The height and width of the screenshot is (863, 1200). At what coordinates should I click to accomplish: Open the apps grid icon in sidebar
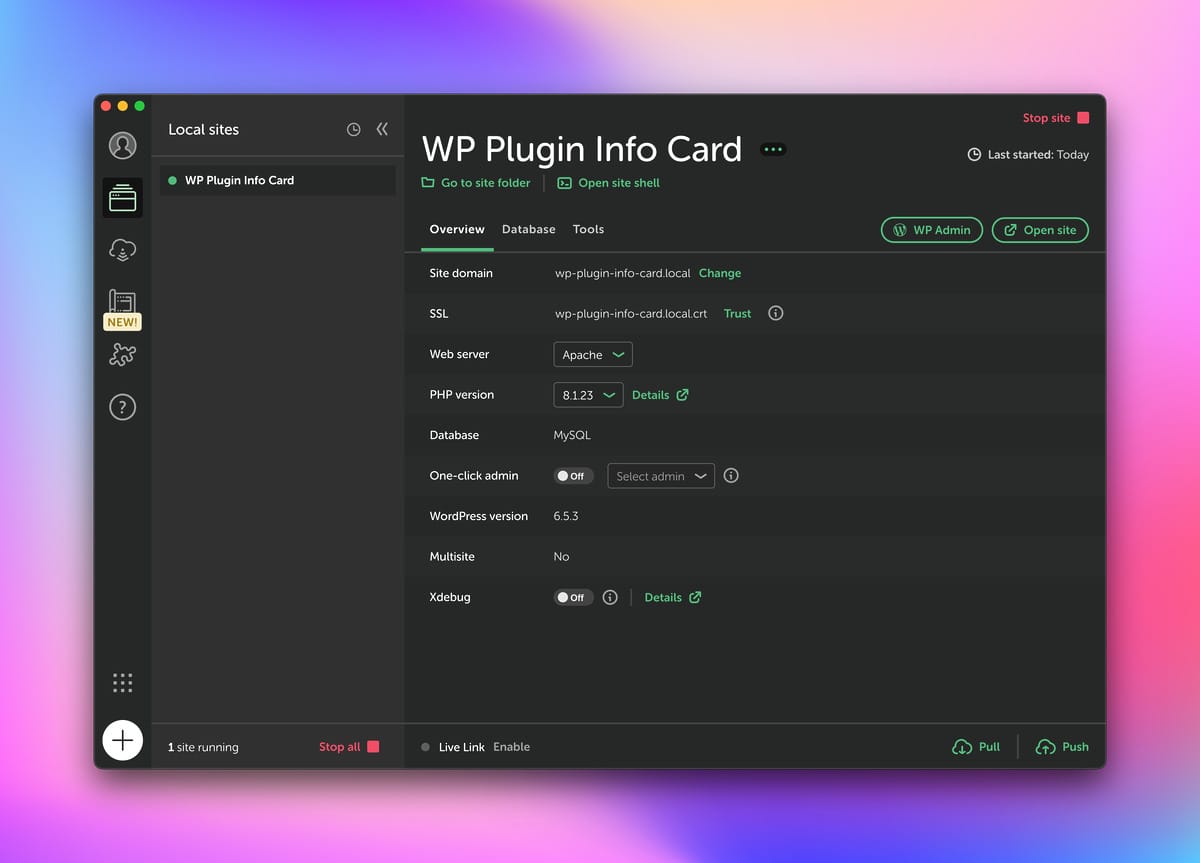(x=122, y=683)
